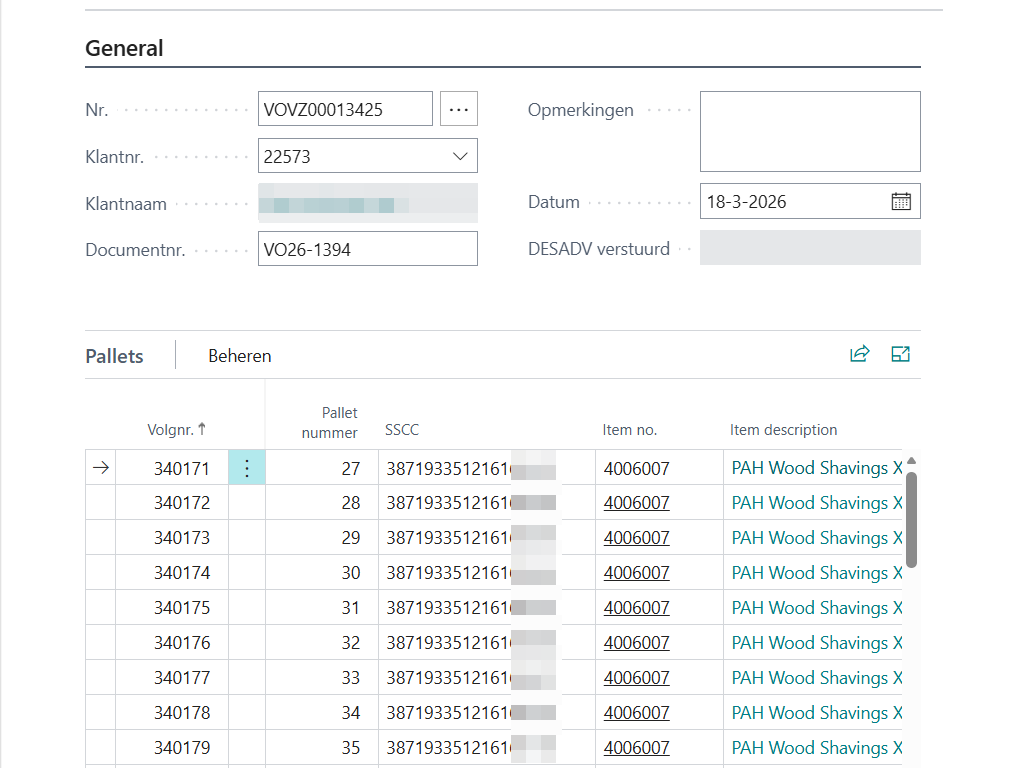The image size is (1024, 768).
Task: Click the Documentnr. field VO26-1394
Action: point(367,249)
